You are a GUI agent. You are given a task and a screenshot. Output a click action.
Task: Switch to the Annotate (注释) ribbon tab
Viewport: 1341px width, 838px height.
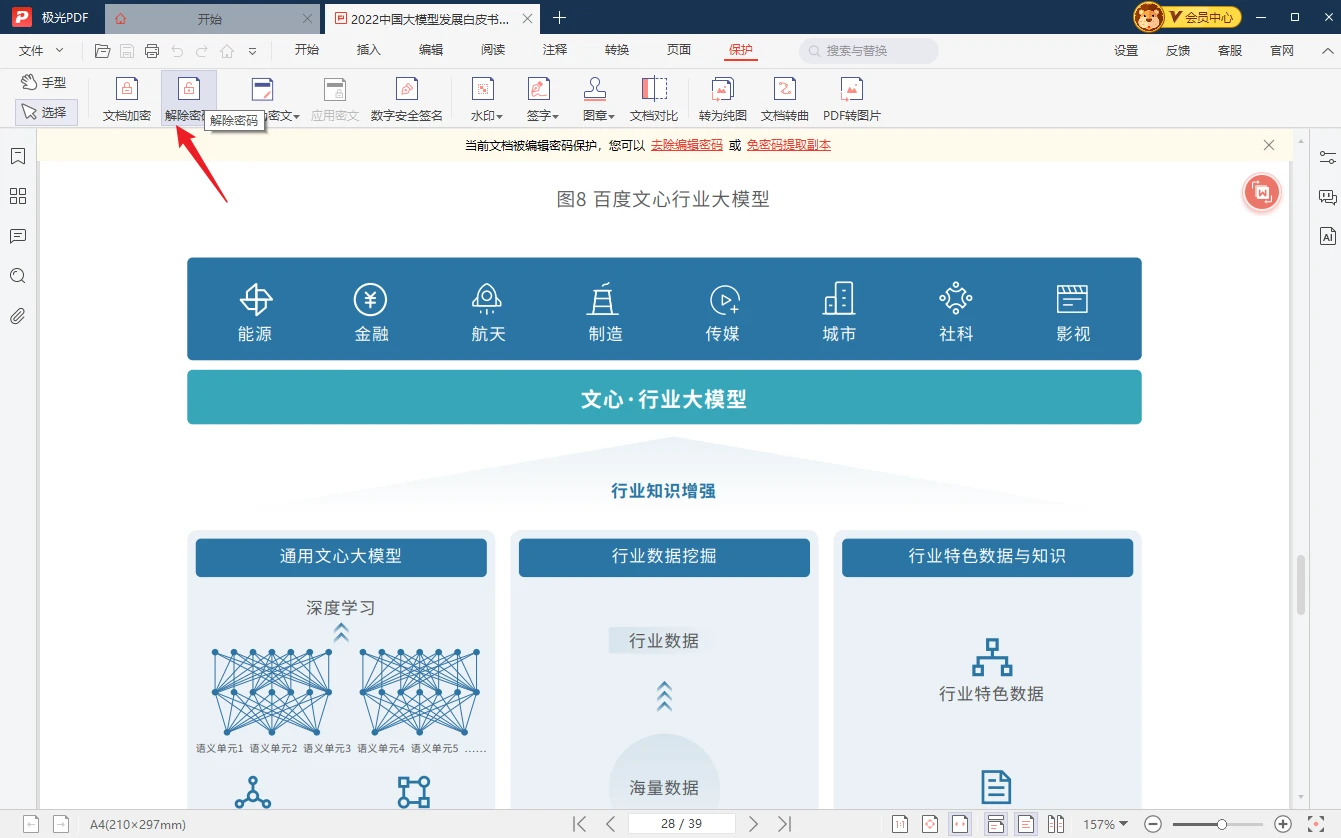point(555,50)
